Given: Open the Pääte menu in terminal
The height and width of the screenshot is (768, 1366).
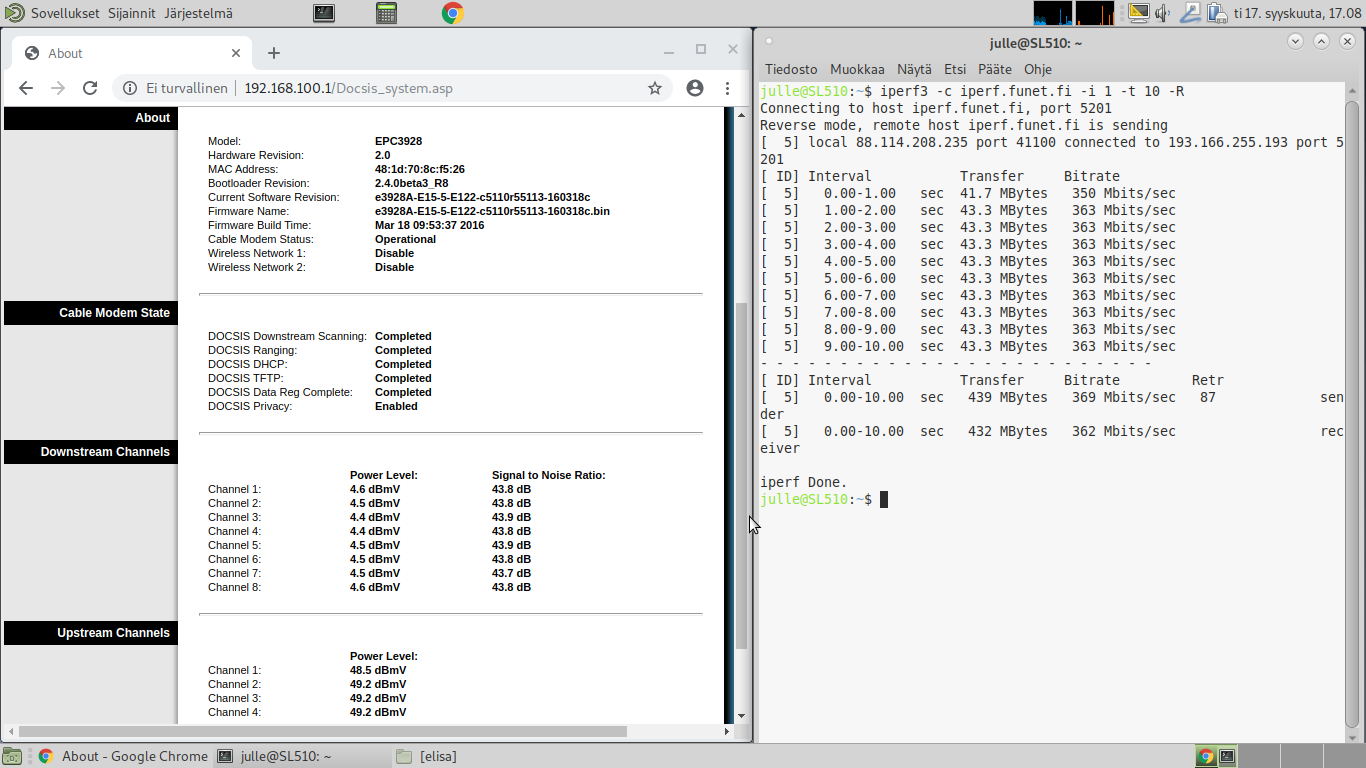Looking at the screenshot, I should (x=994, y=69).
